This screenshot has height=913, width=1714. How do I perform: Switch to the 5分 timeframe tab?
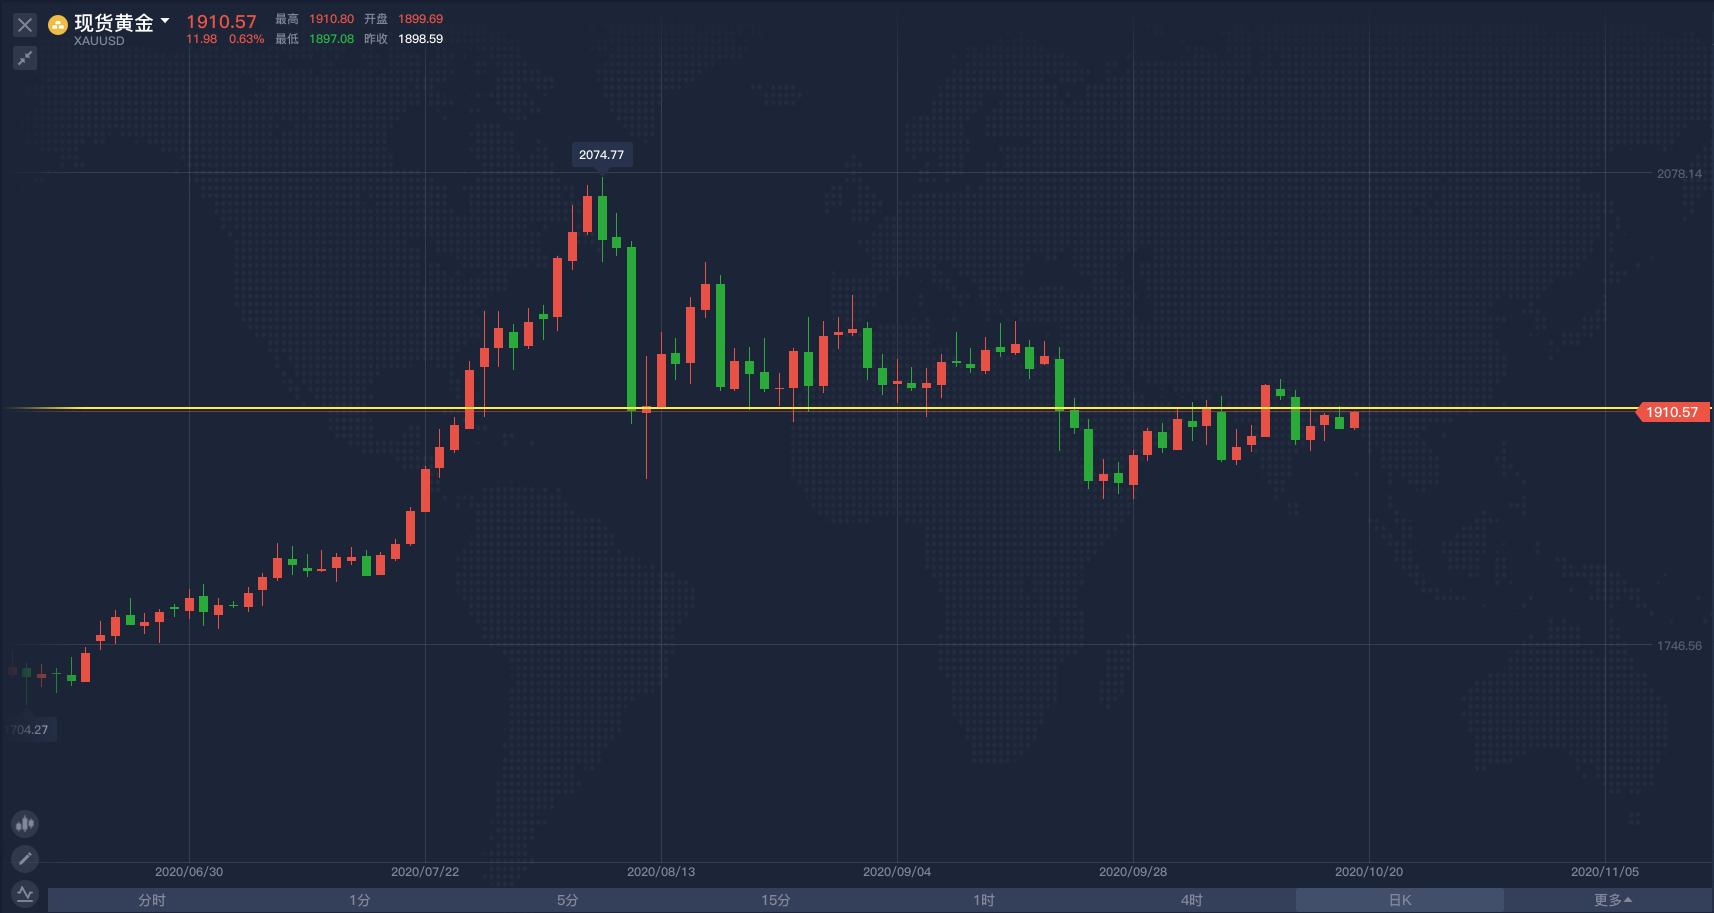(568, 900)
